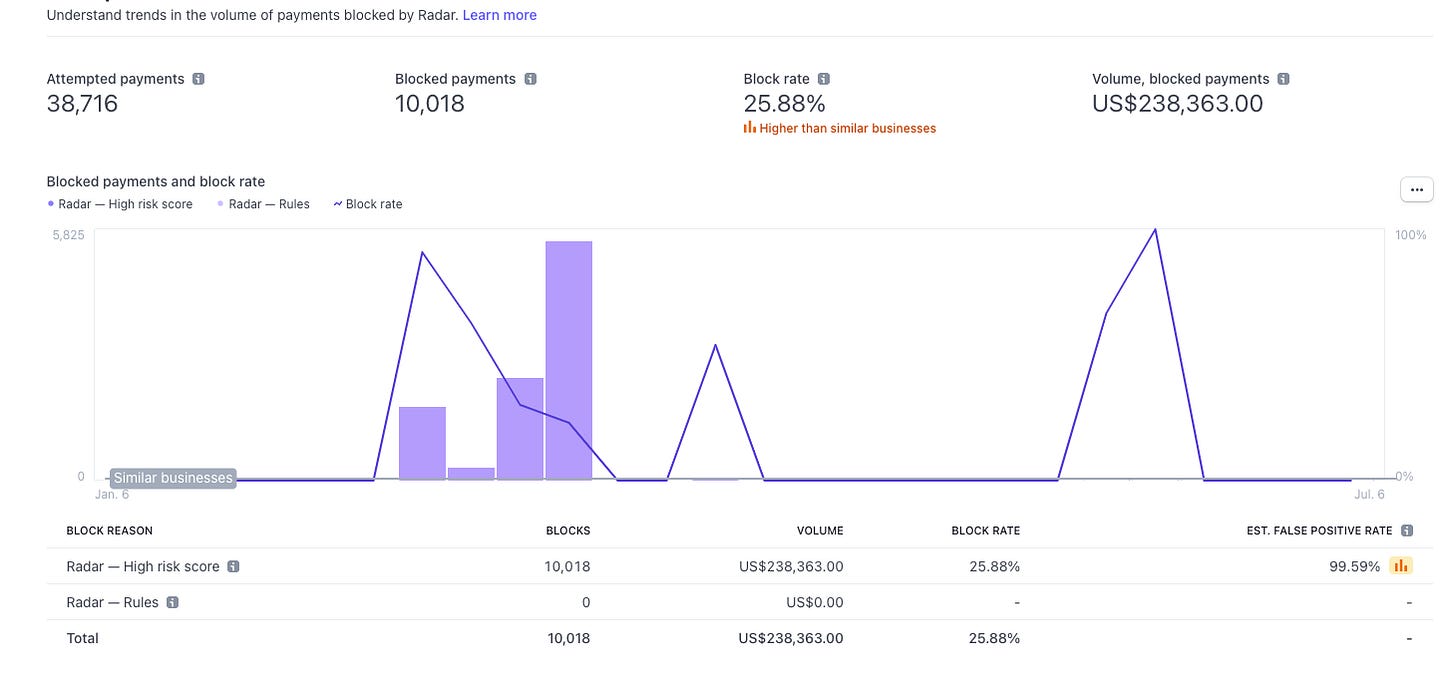1456x688 pixels.
Task: Click the orange comparison chart icon next to 99.59%
Action: coord(1401,565)
